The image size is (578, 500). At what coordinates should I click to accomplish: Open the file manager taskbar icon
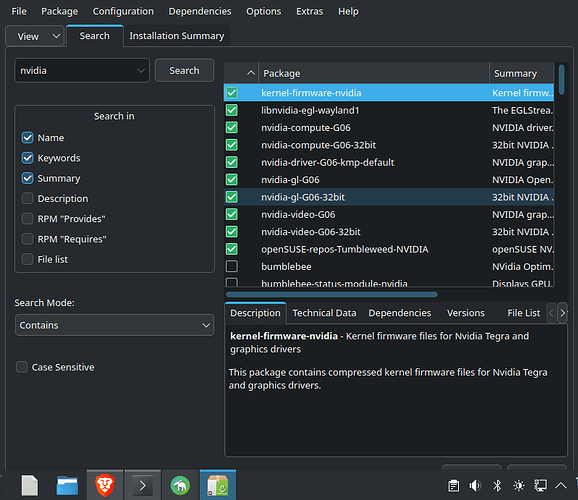click(x=67, y=485)
